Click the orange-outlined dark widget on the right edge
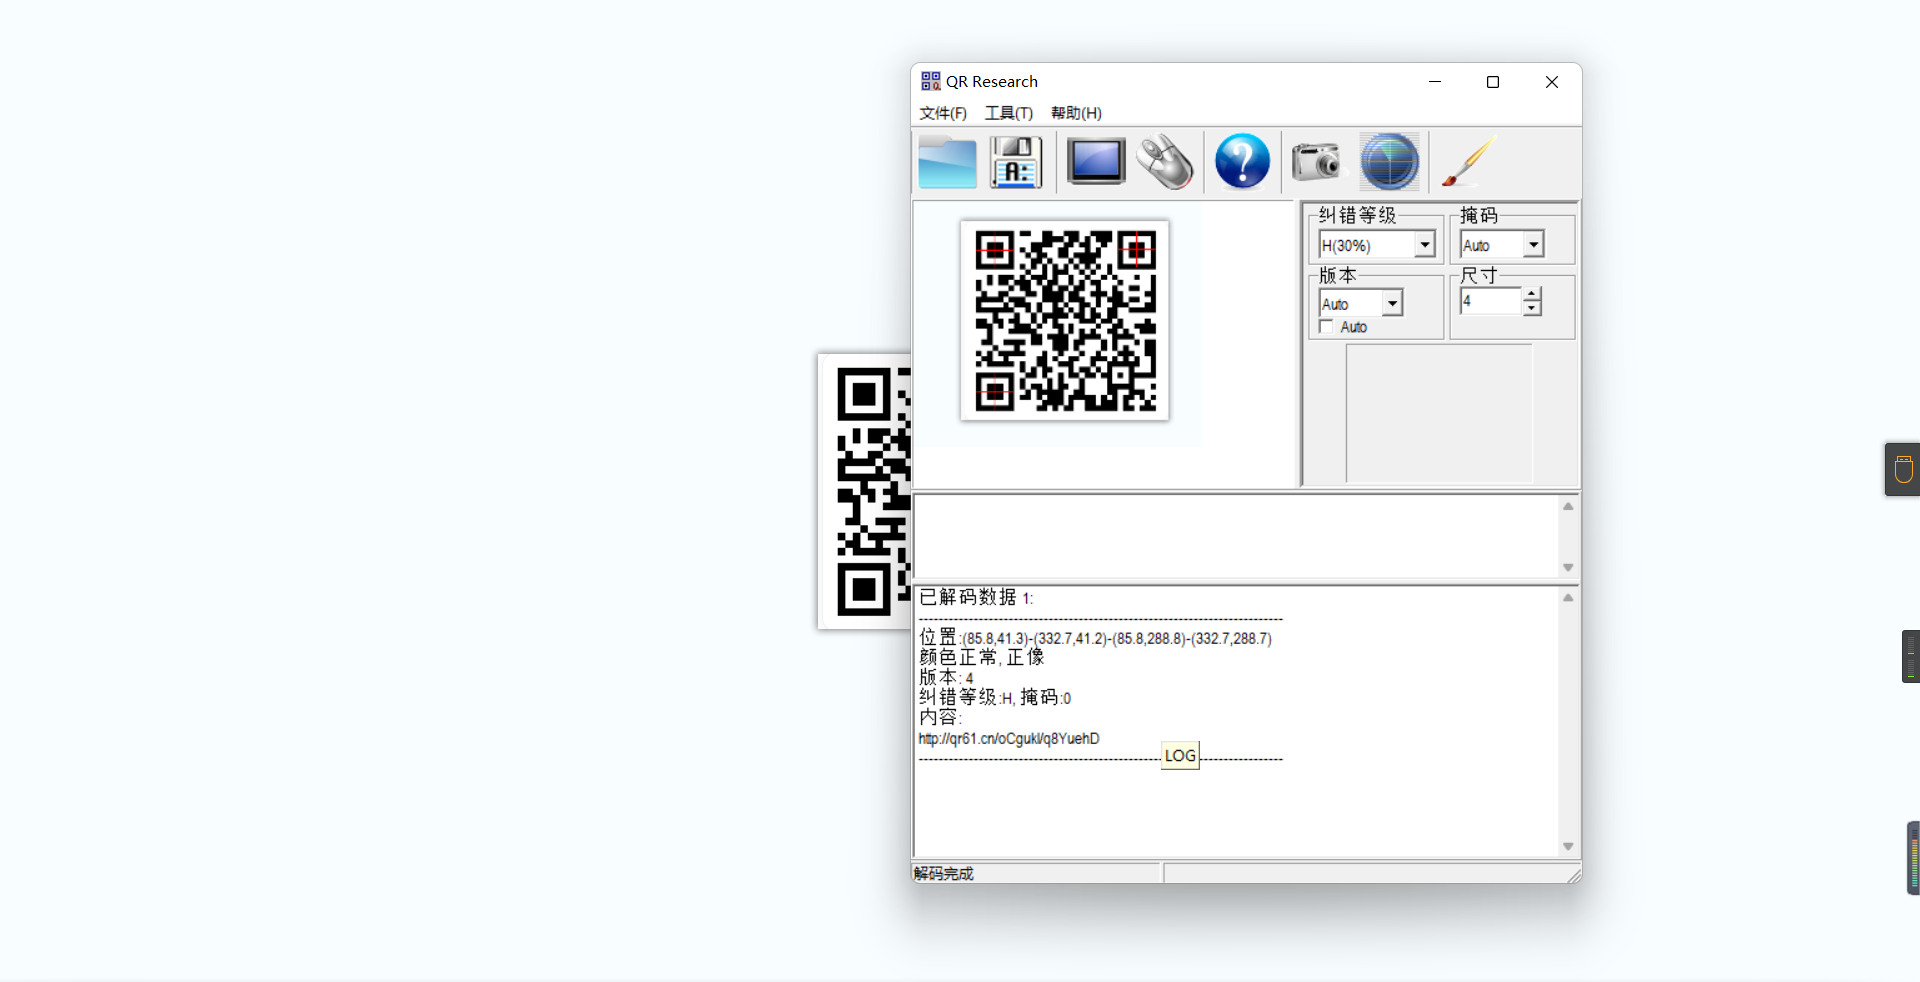Image resolution: width=1920 pixels, height=982 pixels. coord(1902,469)
